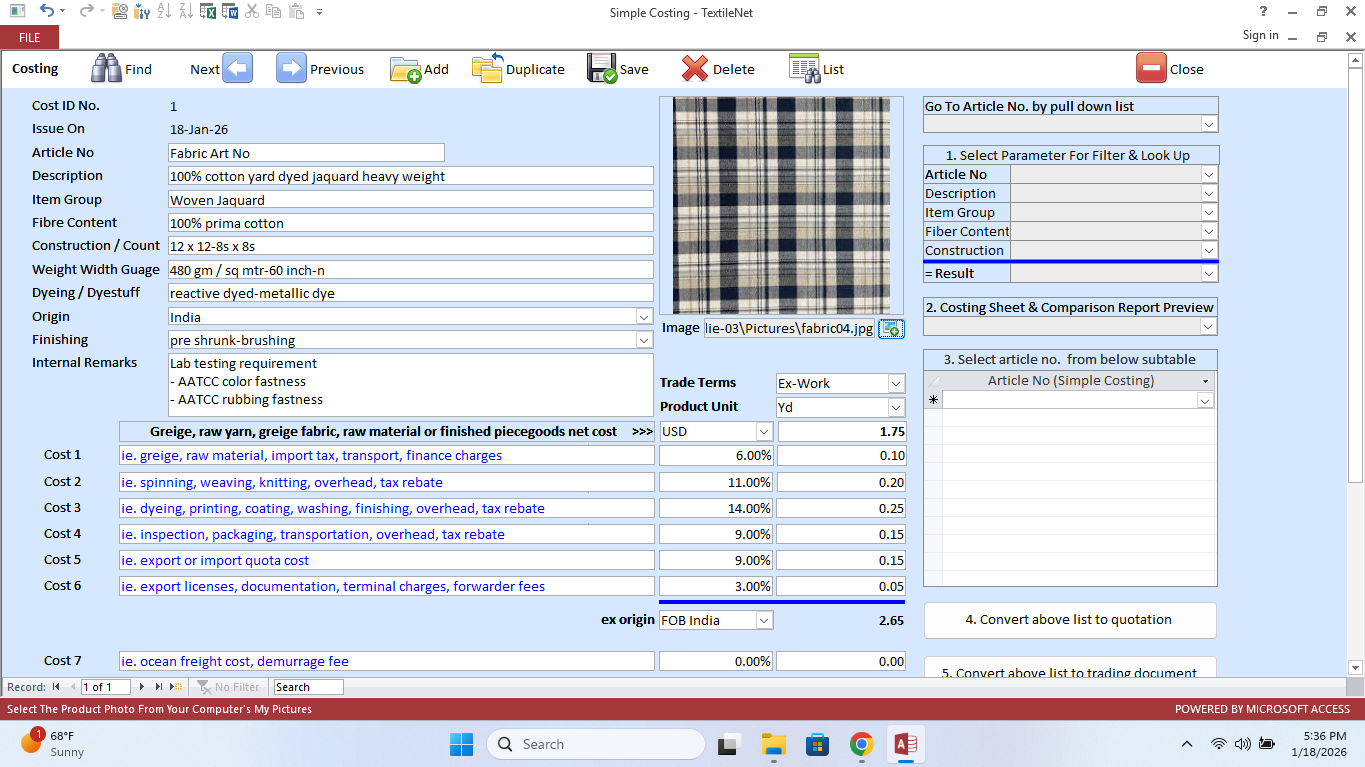This screenshot has width=1365, height=767.
Task: Click the plaid fabric image preview
Action: point(781,205)
